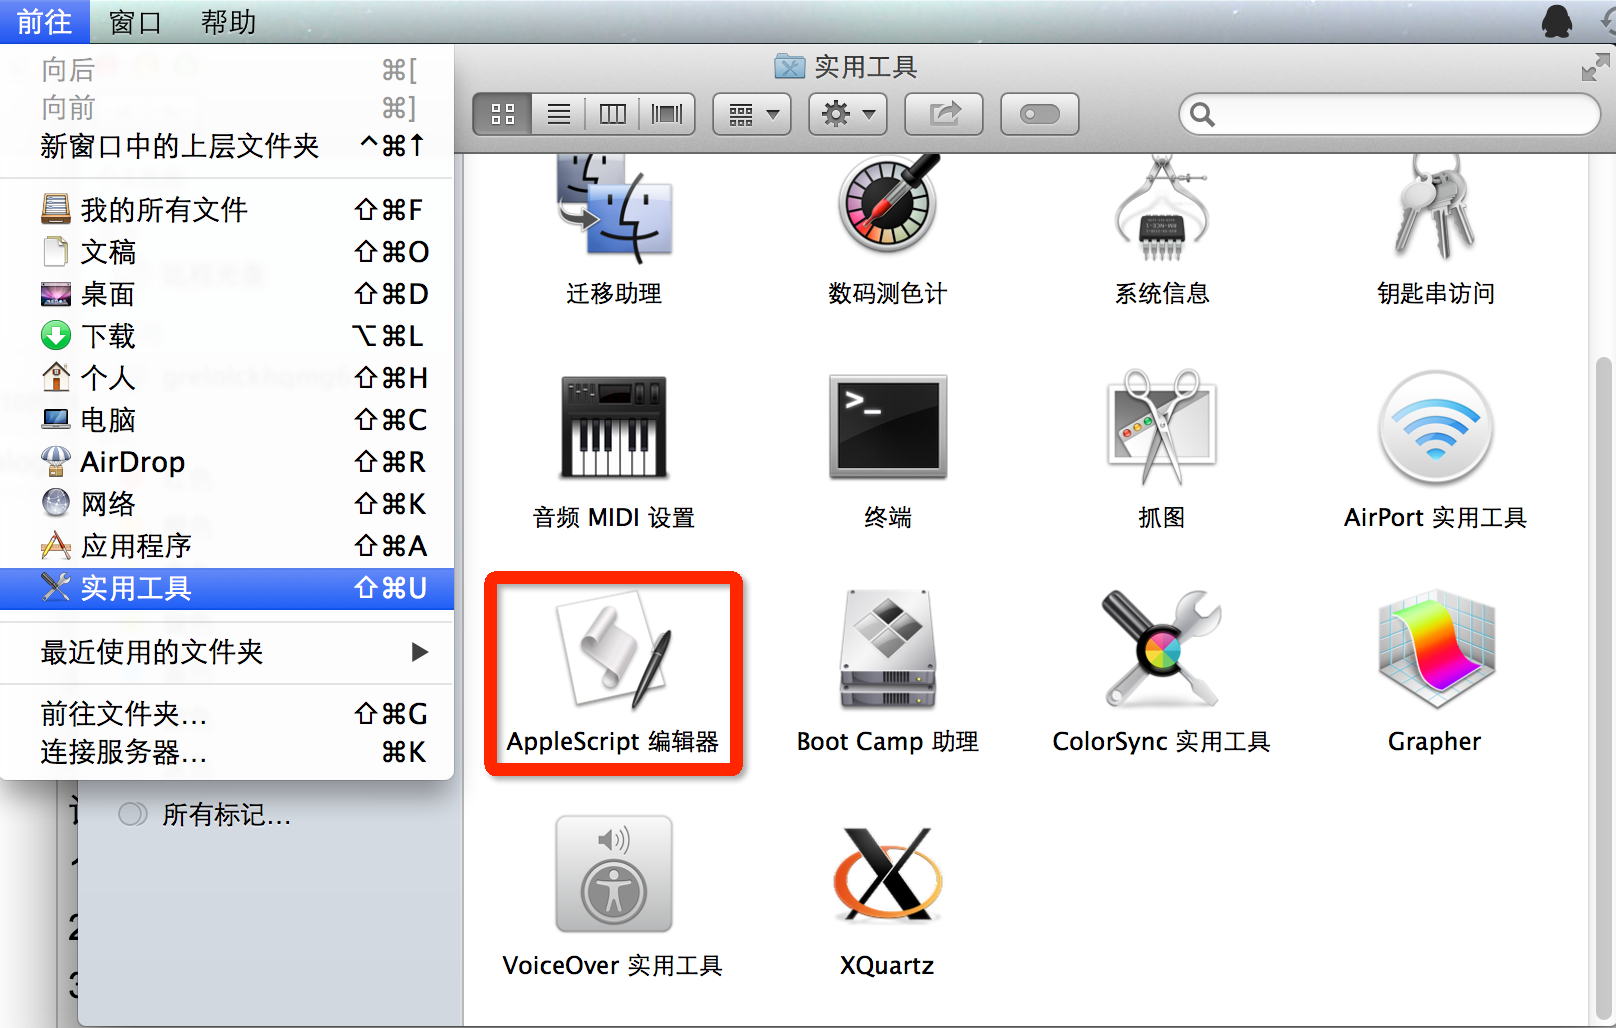Choose 个人 (Home) from Go menu
Image resolution: width=1616 pixels, height=1028 pixels.
(227, 378)
